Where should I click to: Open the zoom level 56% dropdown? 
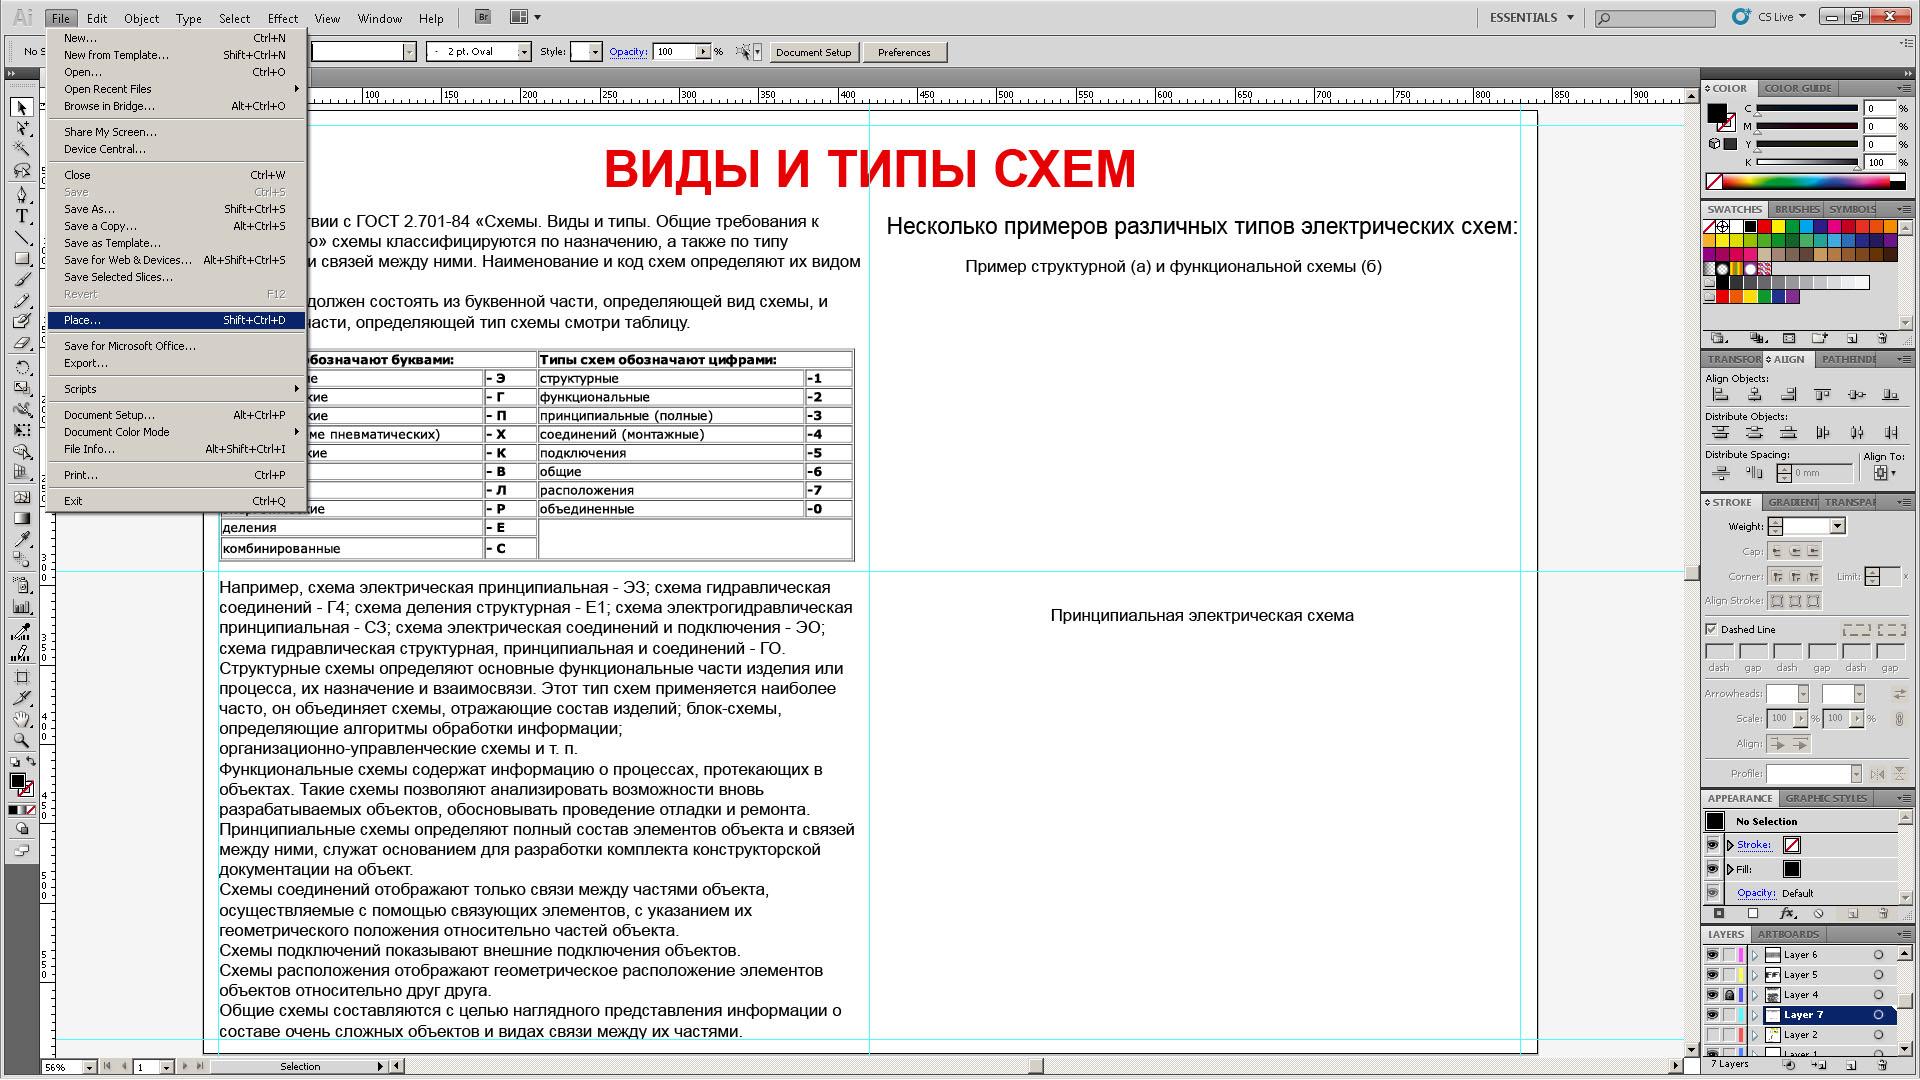(89, 1067)
